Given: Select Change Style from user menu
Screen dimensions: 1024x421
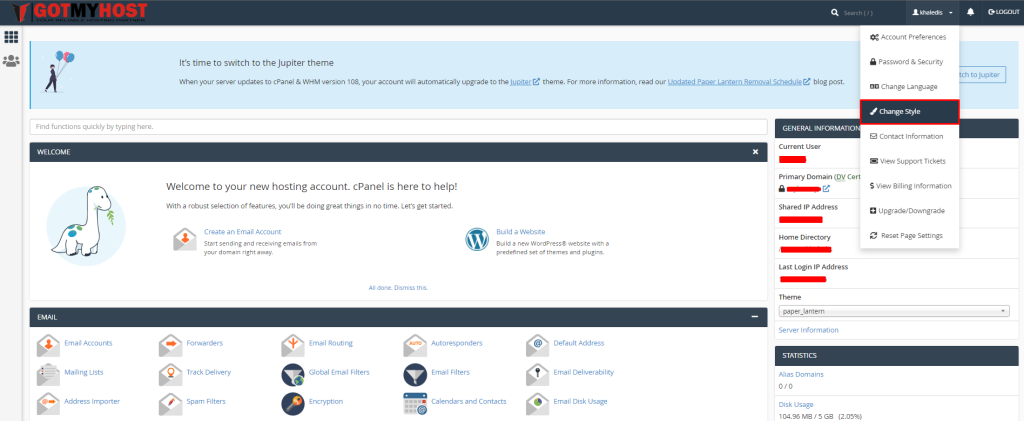Looking at the screenshot, I should pos(909,111).
